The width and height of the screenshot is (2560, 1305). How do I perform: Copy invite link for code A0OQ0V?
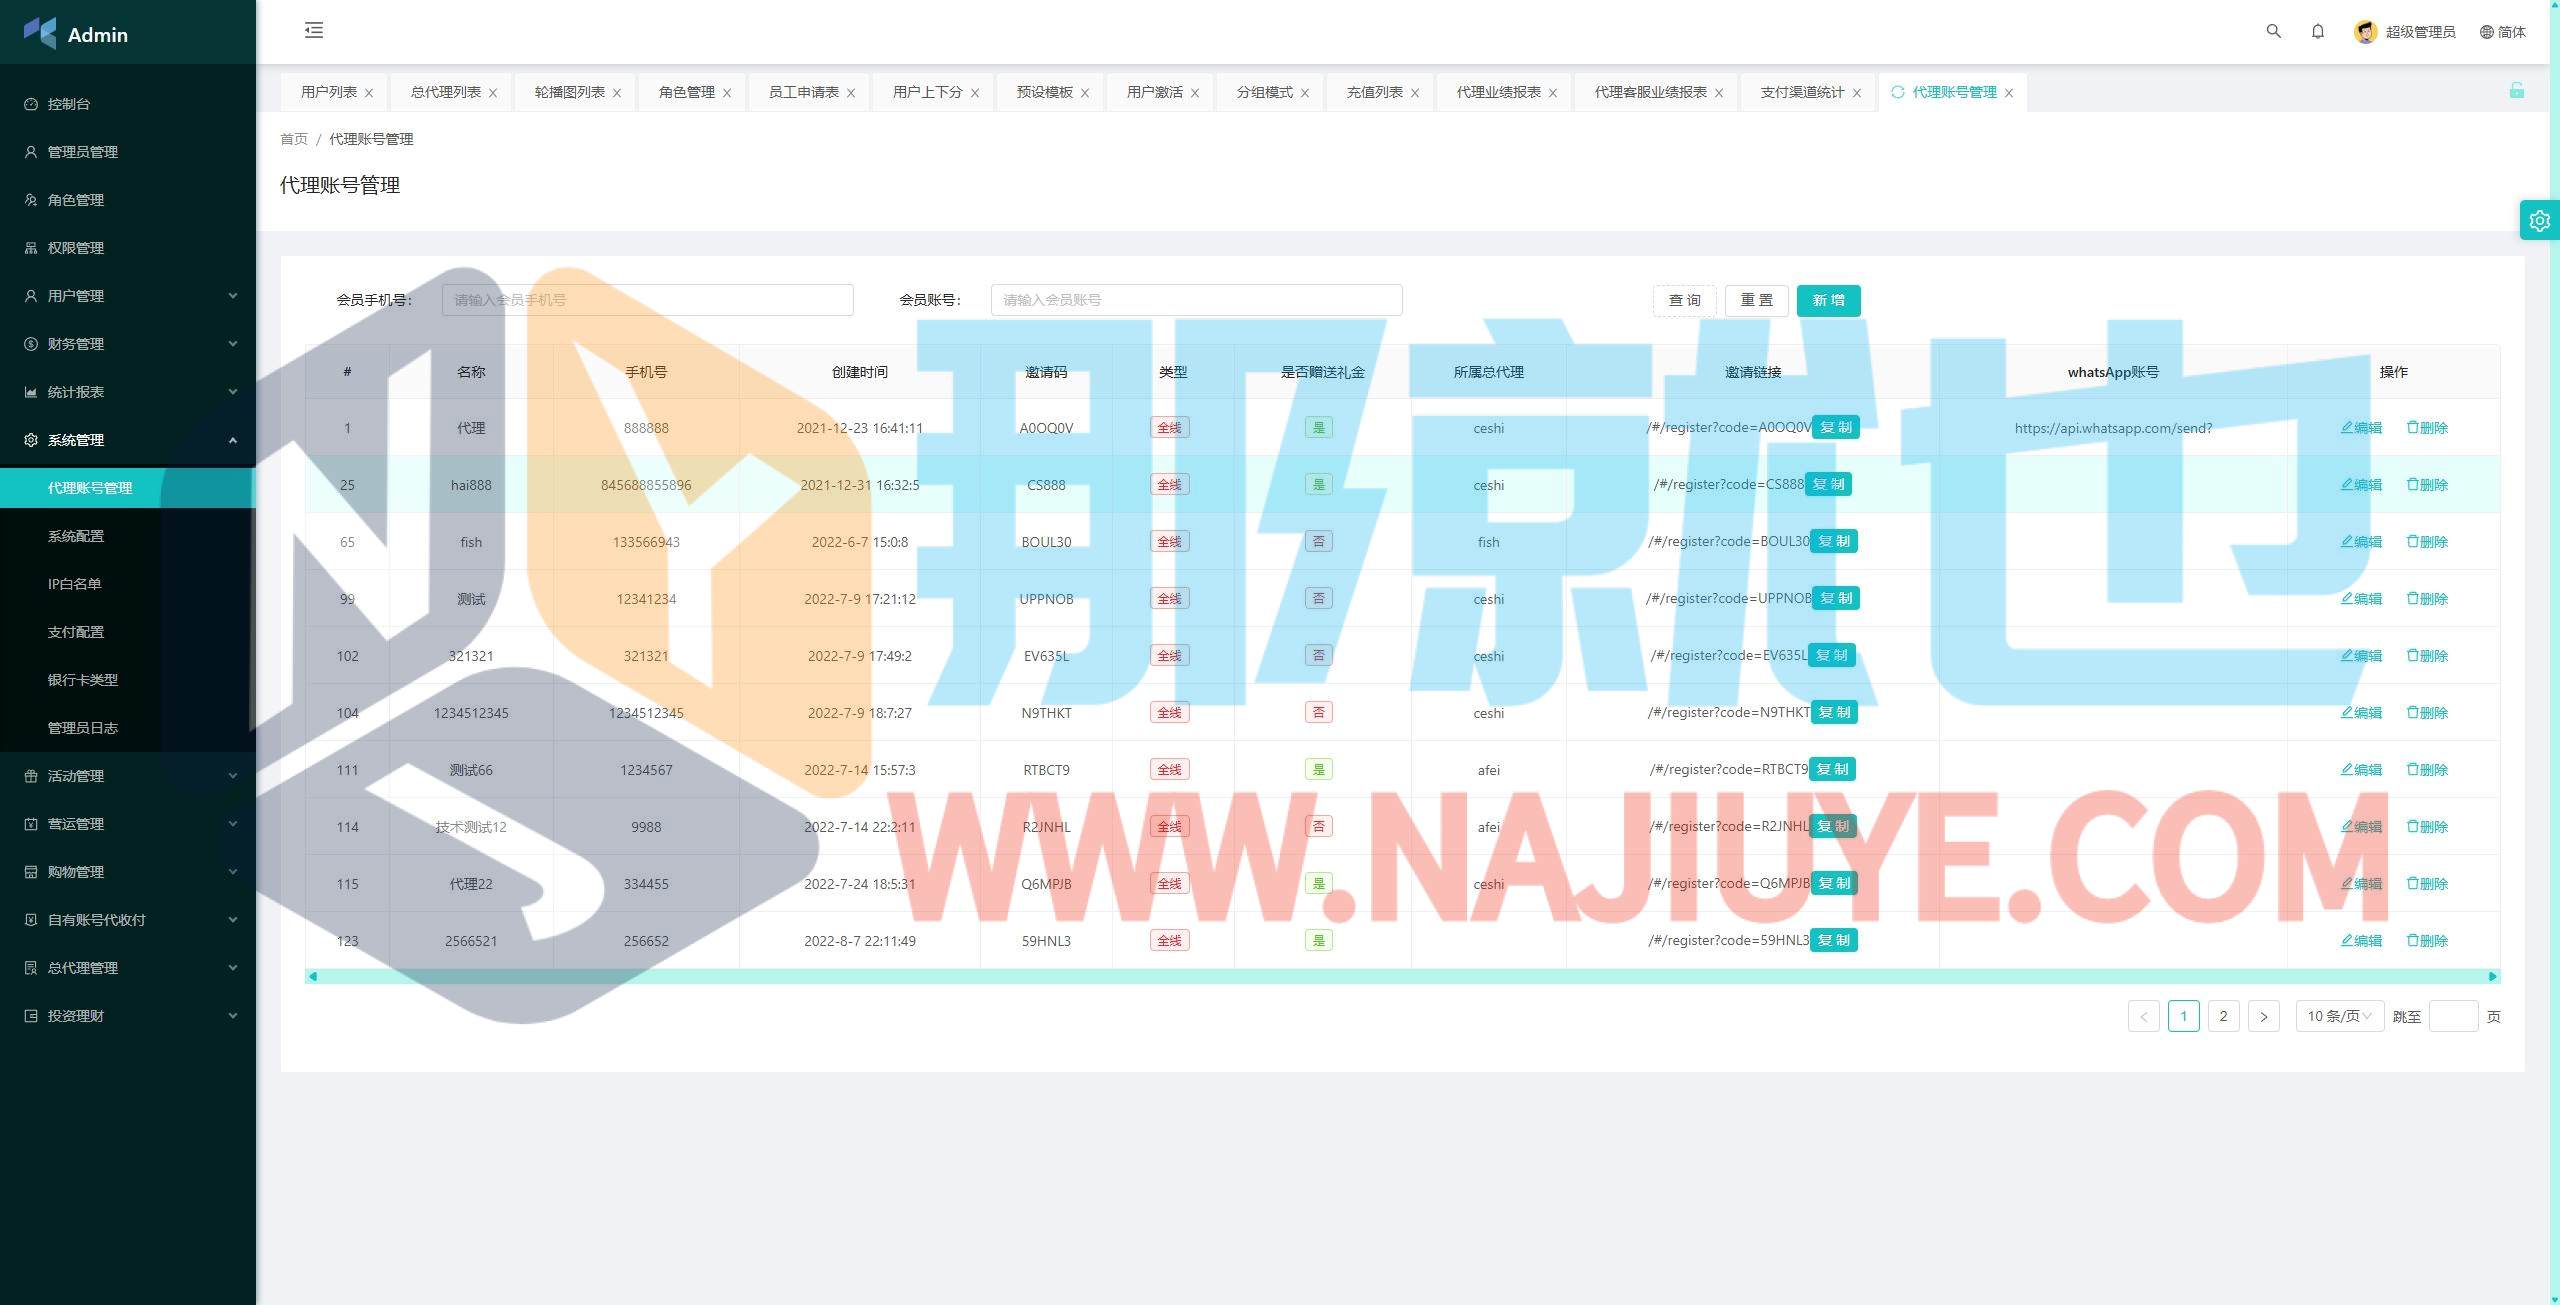coord(1835,428)
